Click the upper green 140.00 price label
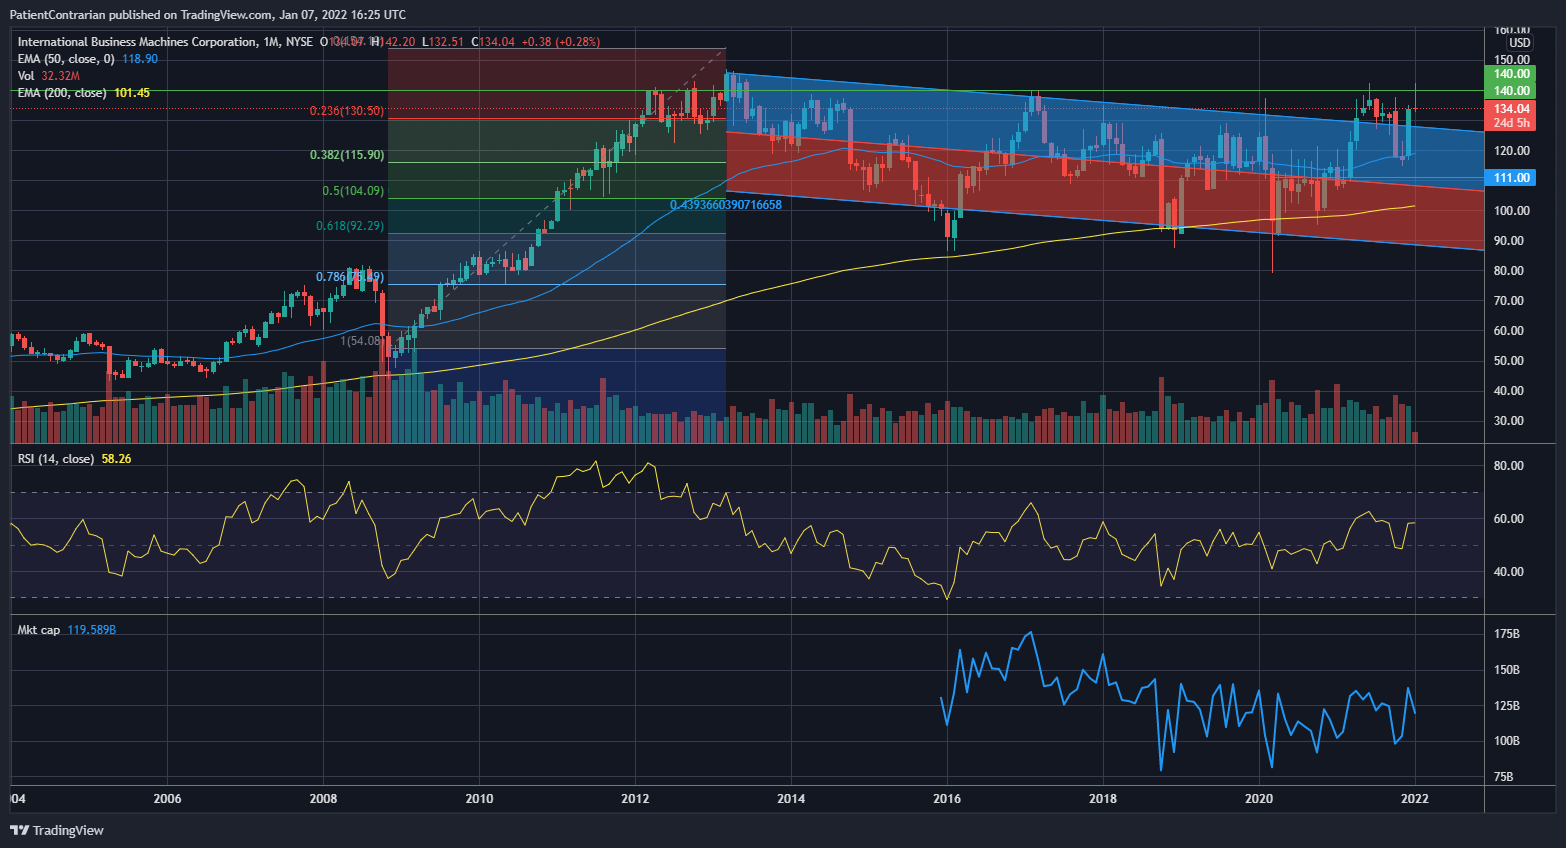The height and width of the screenshot is (848, 1566). tap(1511, 74)
